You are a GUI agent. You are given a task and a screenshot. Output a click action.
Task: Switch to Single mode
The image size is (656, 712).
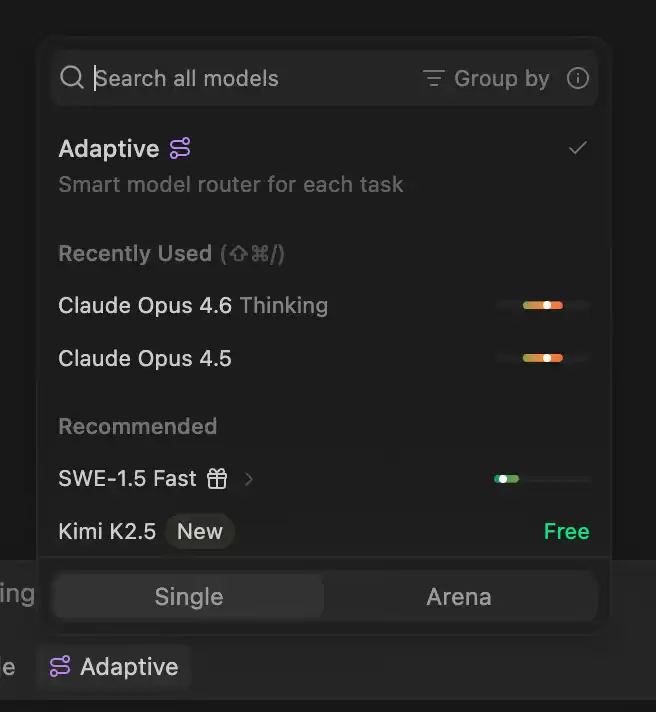pyautogui.click(x=188, y=596)
